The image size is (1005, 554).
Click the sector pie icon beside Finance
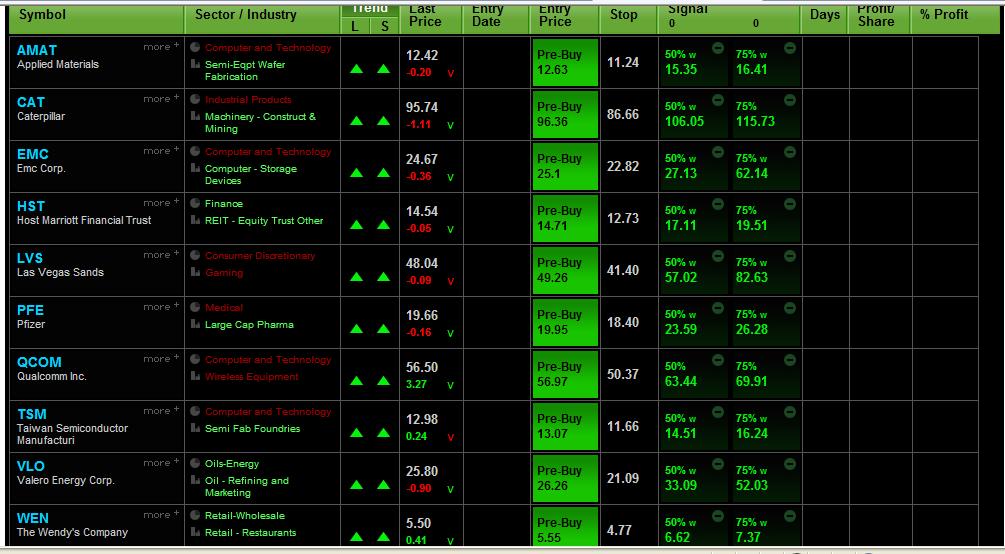[195, 203]
